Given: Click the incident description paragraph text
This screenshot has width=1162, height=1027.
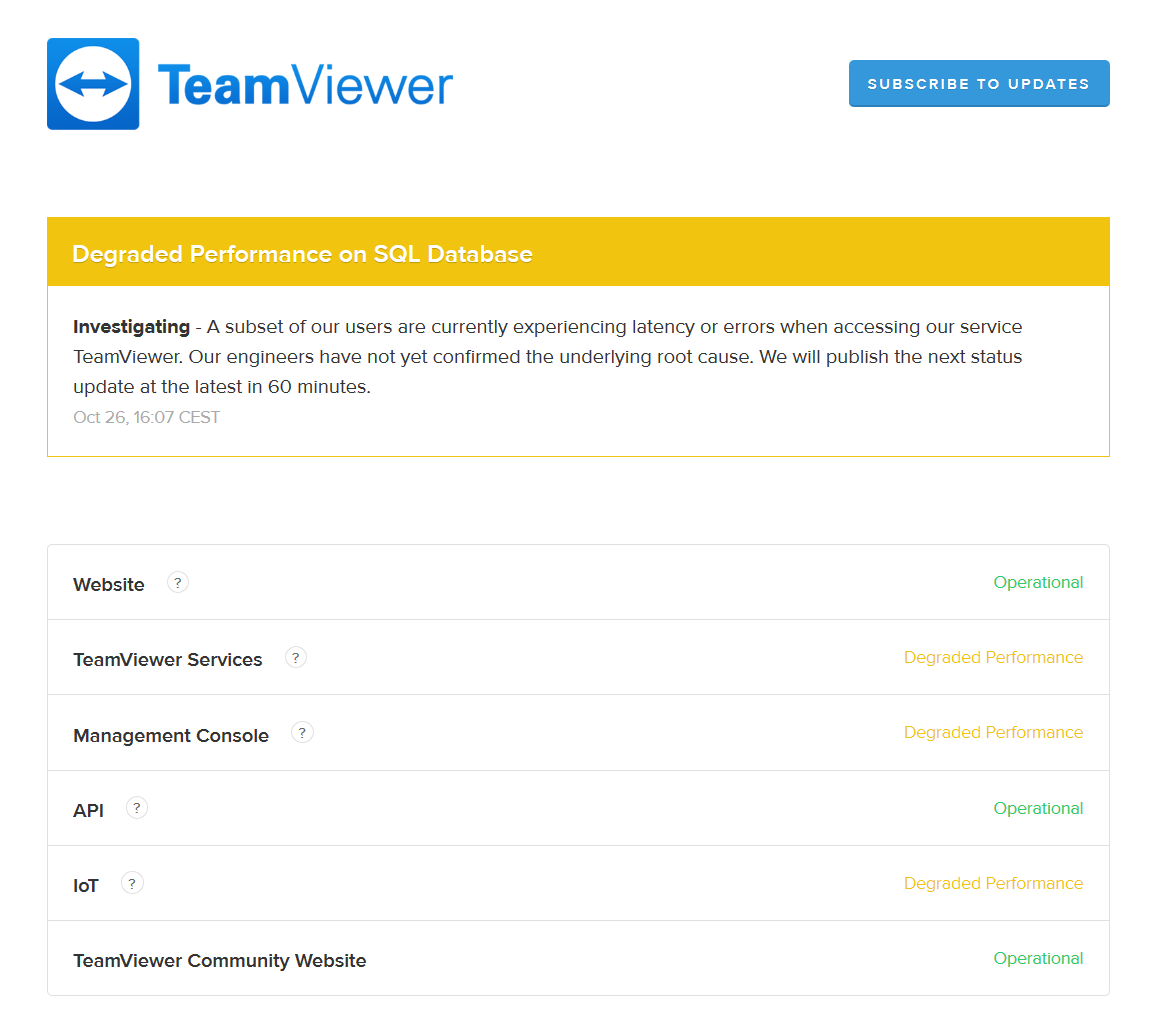Looking at the screenshot, I should [548, 356].
